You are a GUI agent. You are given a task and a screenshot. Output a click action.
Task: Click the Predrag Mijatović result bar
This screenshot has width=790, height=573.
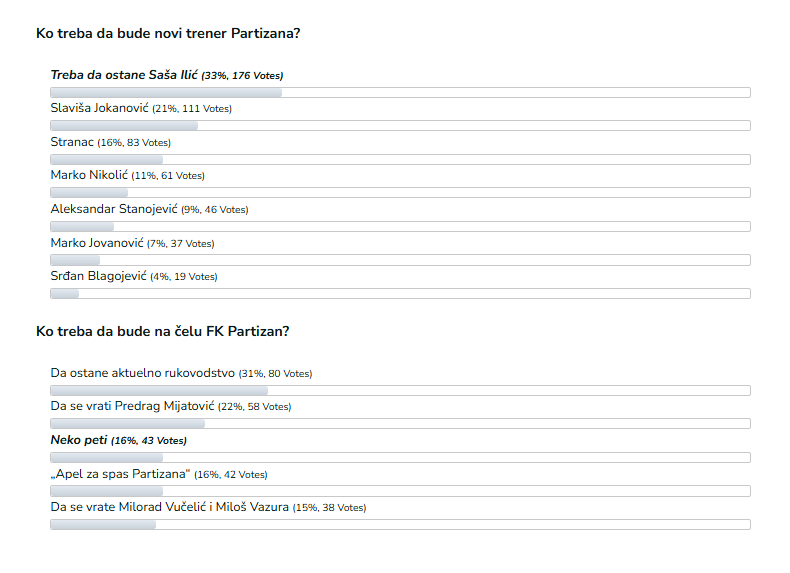pyautogui.click(x=400, y=424)
